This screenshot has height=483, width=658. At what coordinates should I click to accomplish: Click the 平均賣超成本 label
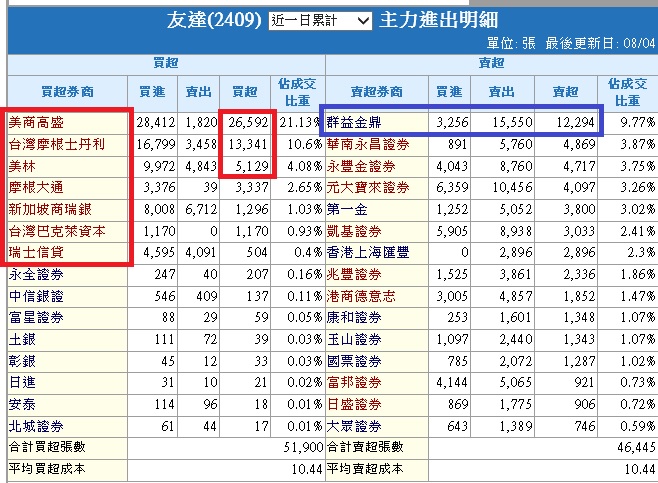pyautogui.click(x=365, y=469)
